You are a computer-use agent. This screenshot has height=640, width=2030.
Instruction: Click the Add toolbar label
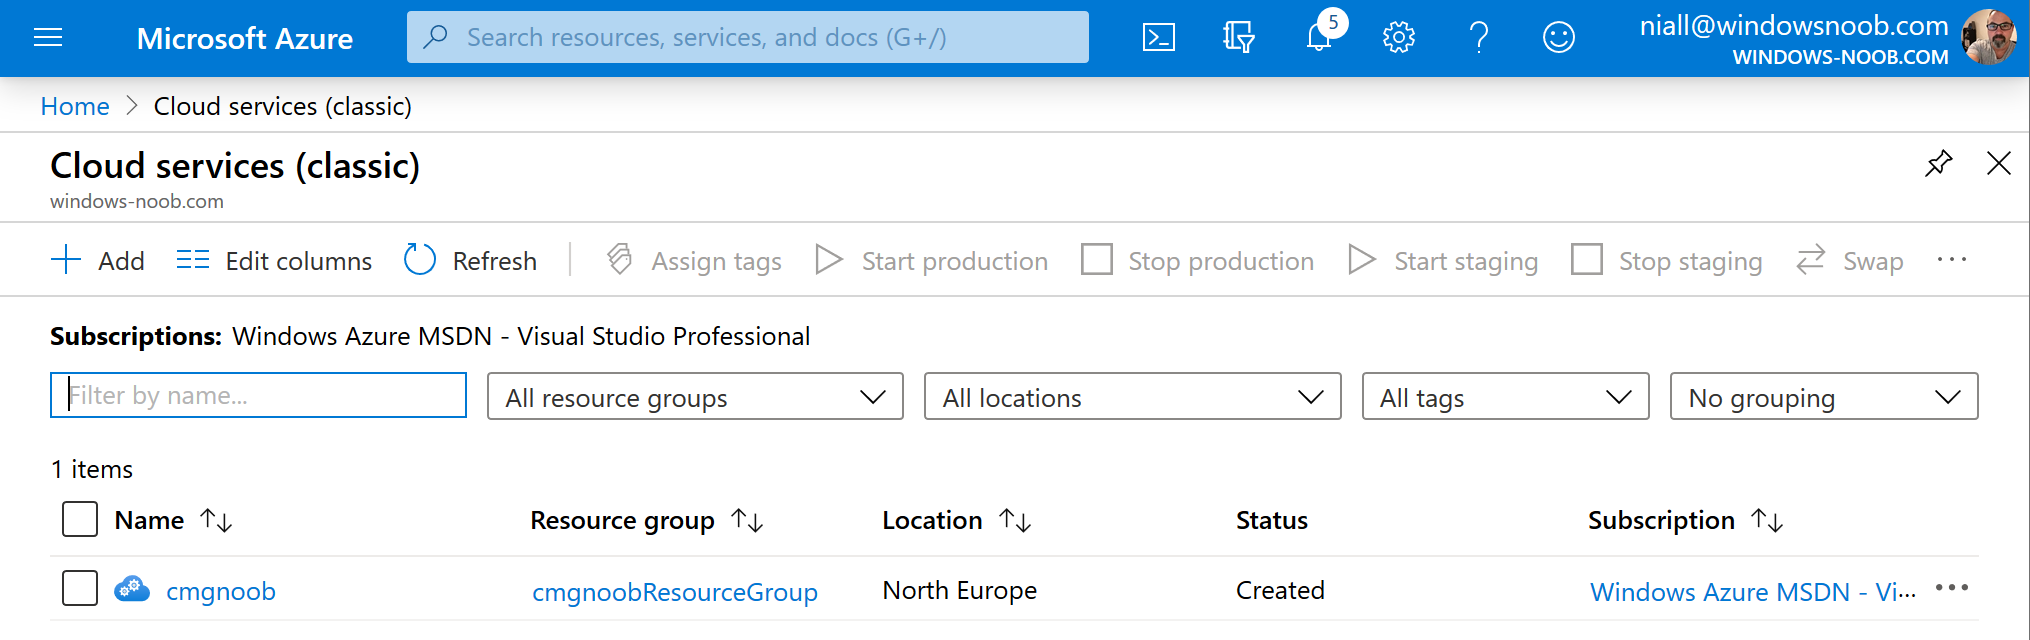[x=122, y=261]
